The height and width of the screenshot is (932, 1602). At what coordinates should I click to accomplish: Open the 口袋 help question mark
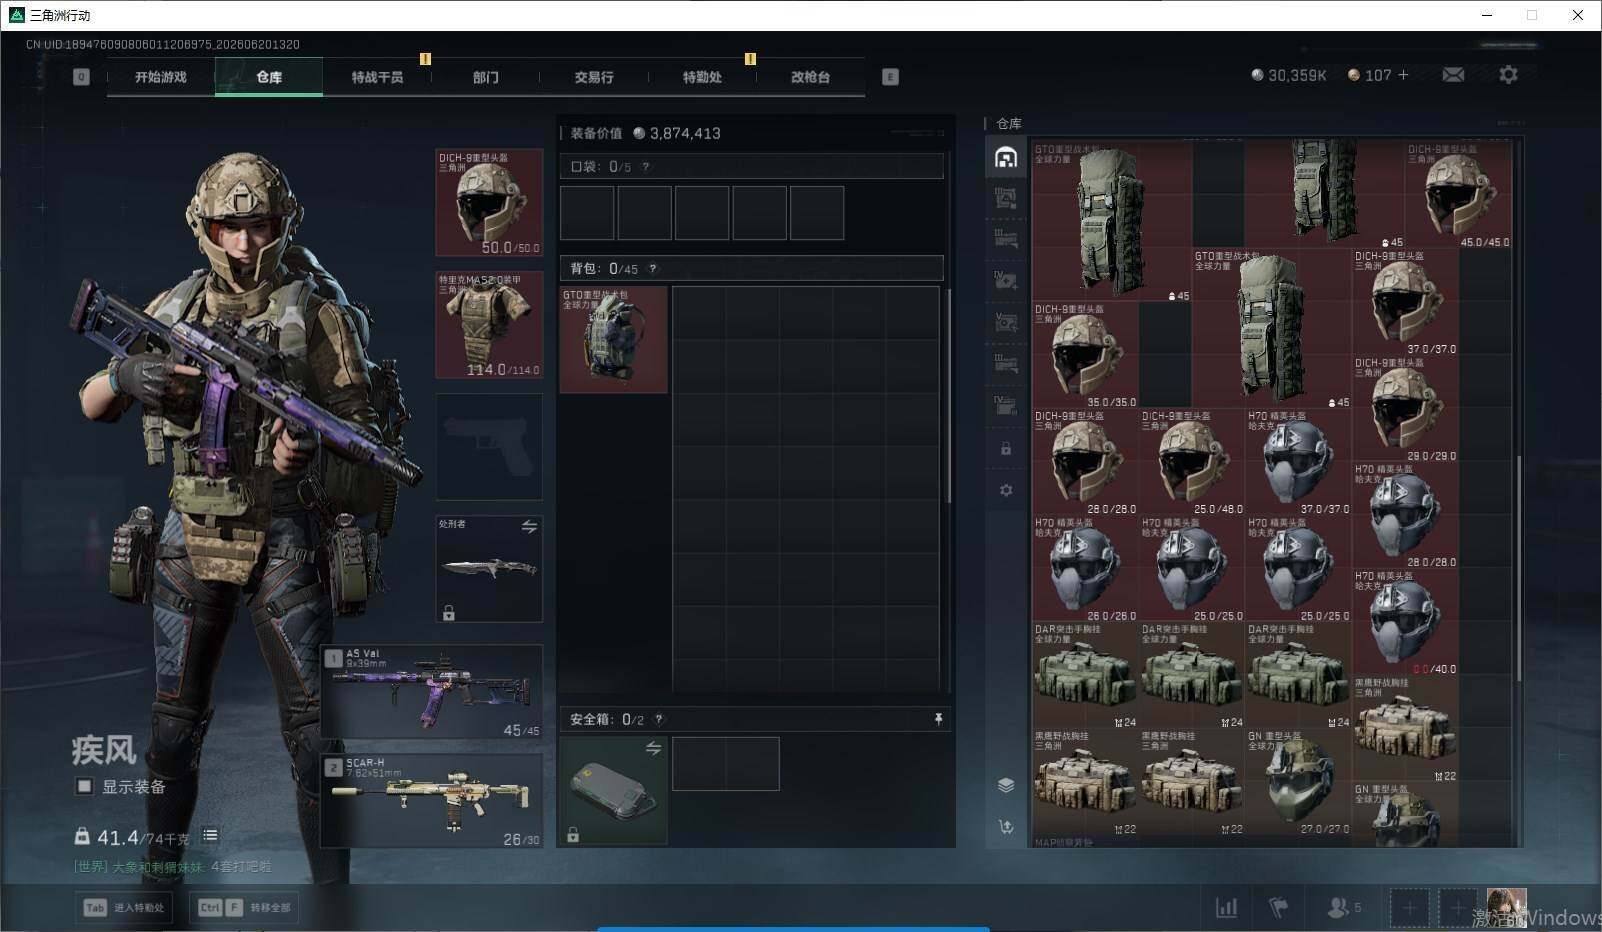pyautogui.click(x=645, y=167)
